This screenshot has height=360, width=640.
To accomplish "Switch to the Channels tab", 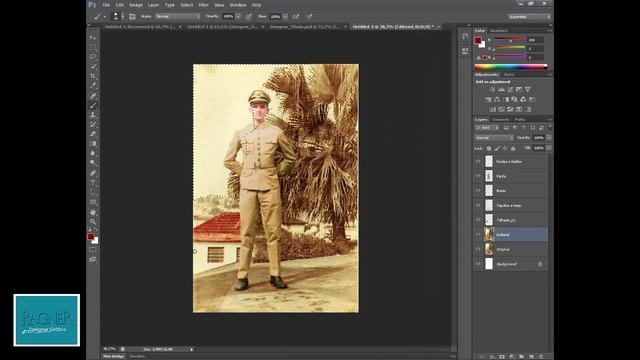I will pyautogui.click(x=501, y=119).
